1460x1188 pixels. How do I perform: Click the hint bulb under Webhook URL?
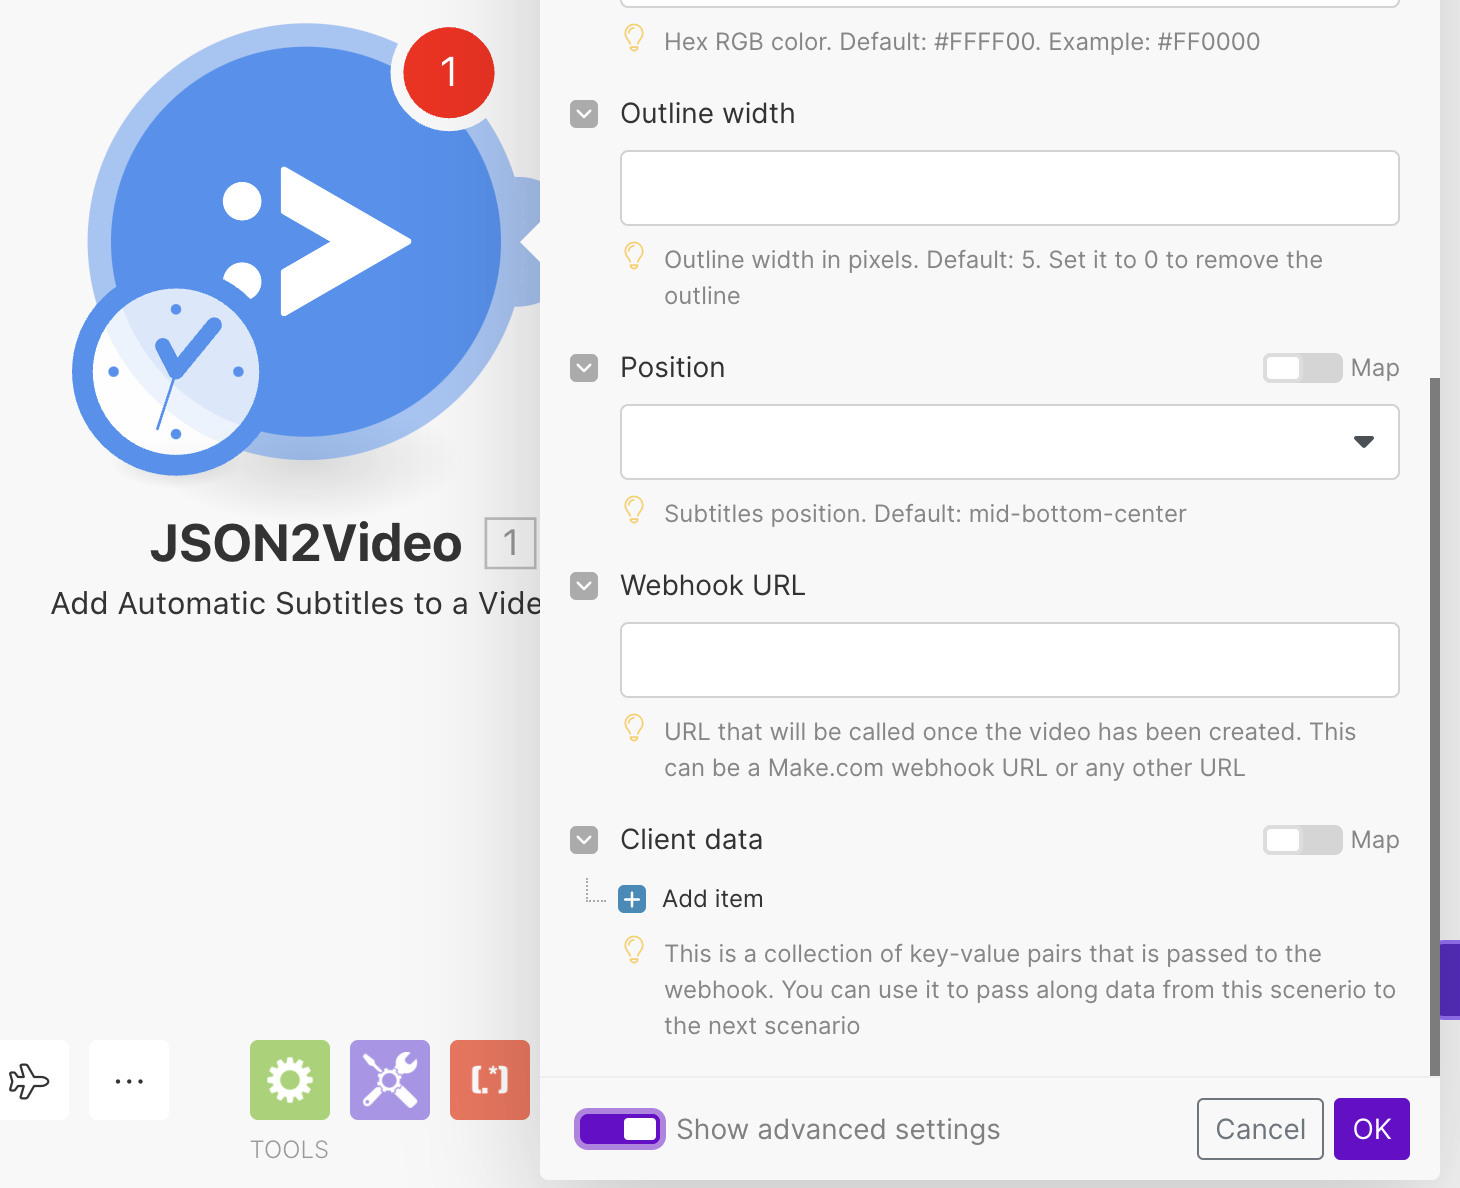click(x=634, y=728)
